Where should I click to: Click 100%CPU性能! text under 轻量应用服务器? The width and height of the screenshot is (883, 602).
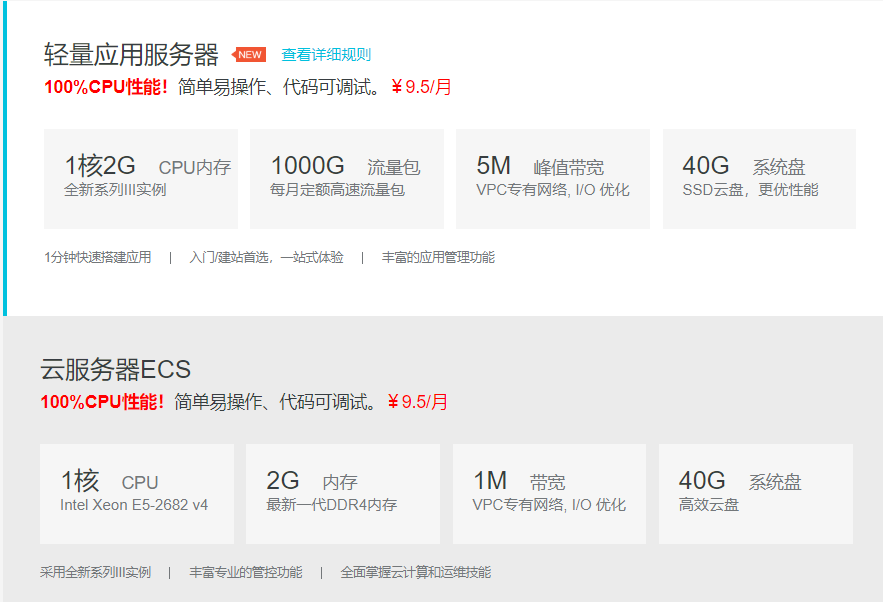[106, 87]
